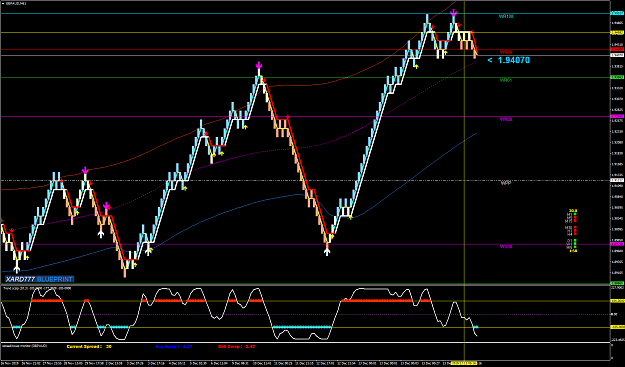Viewport: 625px width, 367px height.
Task: Click the green level label under green line
Action: (506, 80)
